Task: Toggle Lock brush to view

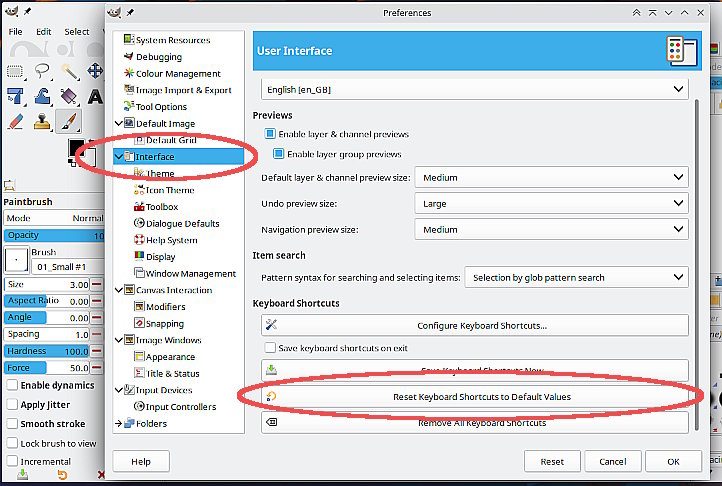Action: pyautogui.click(x=13, y=443)
